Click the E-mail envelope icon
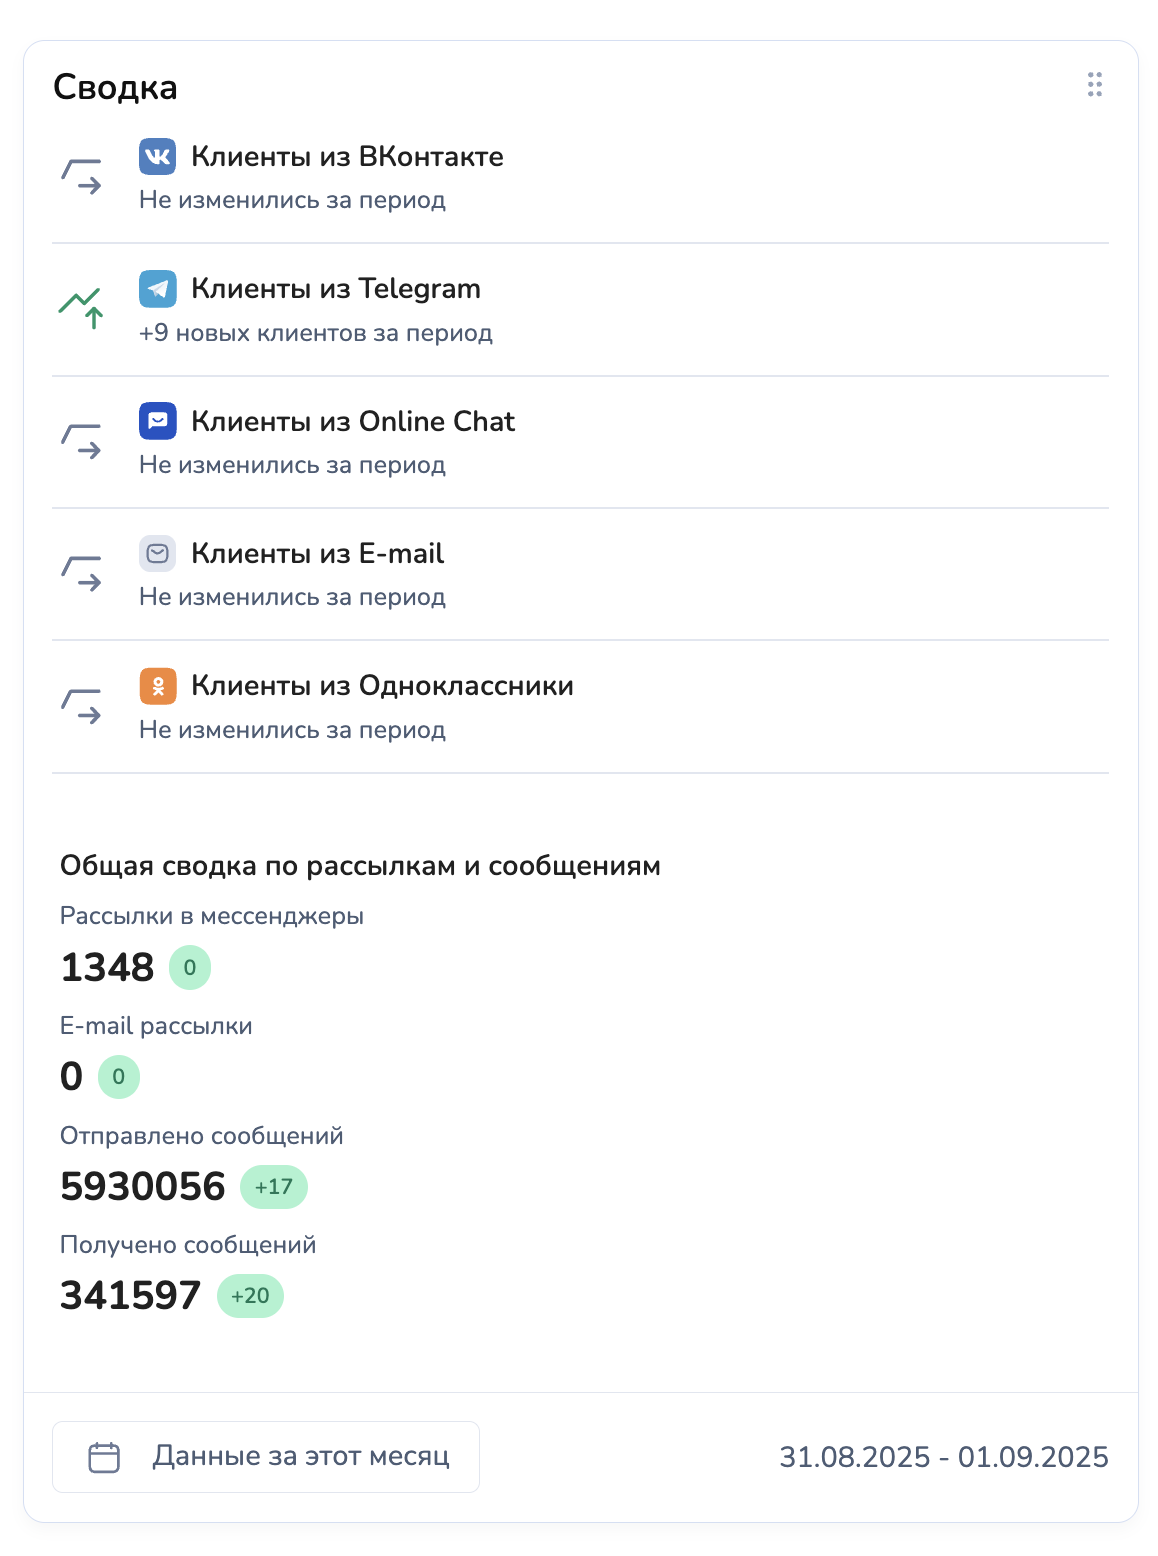The width and height of the screenshot is (1158, 1556). (x=157, y=553)
